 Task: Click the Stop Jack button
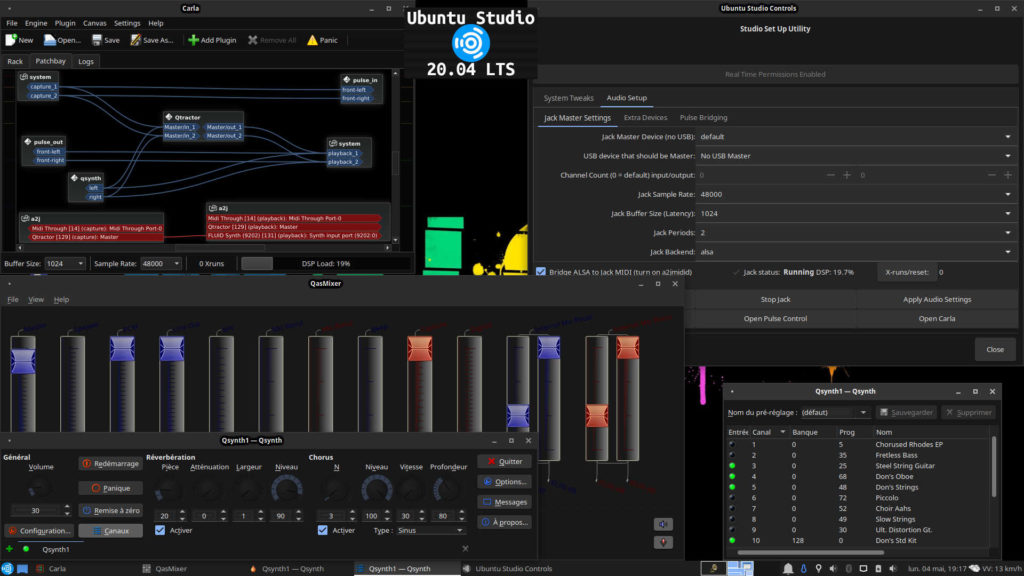[776, 299]
